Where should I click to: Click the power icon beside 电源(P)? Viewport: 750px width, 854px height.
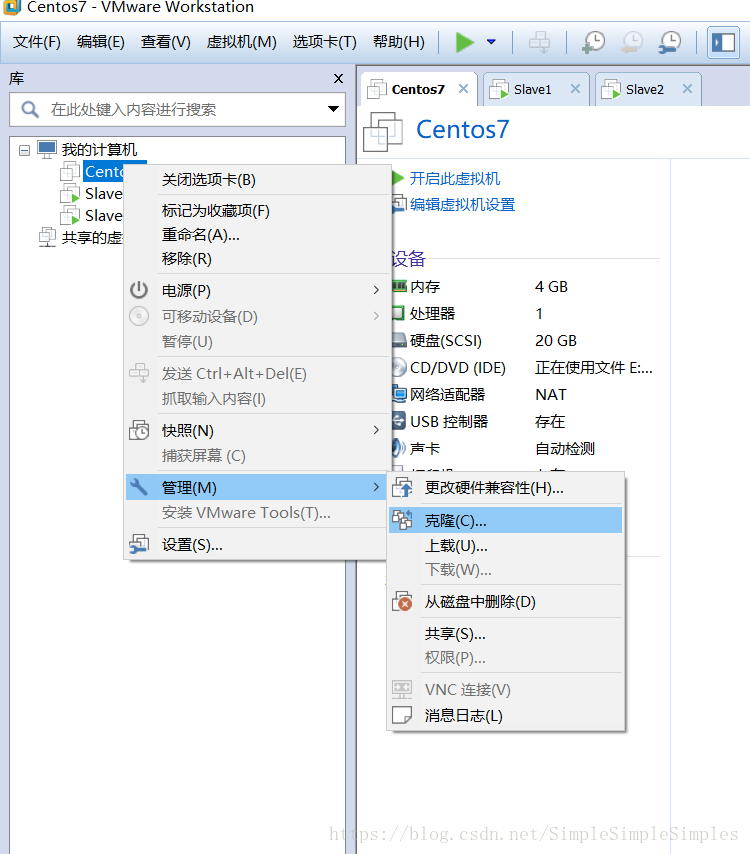pyautogui.click(x=139, y=290)
